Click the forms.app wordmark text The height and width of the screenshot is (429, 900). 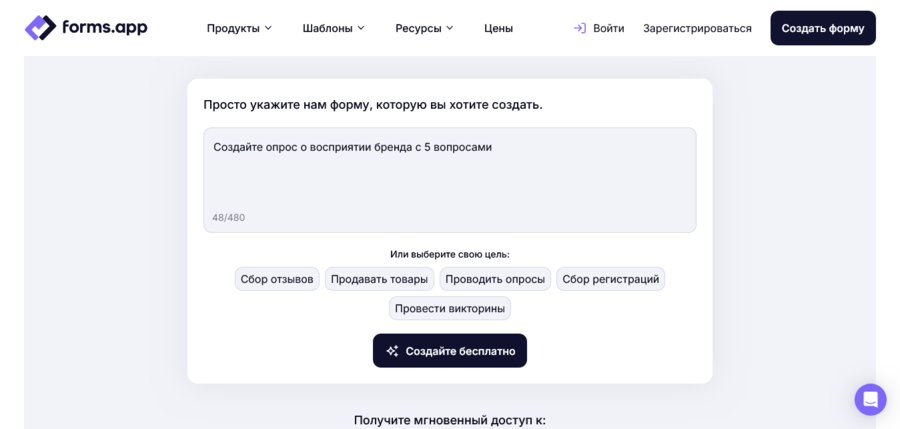104,27
